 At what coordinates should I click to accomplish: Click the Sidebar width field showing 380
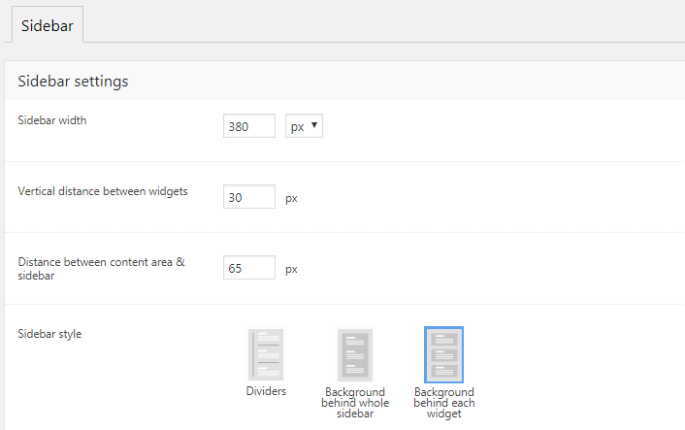coord(249,126)
